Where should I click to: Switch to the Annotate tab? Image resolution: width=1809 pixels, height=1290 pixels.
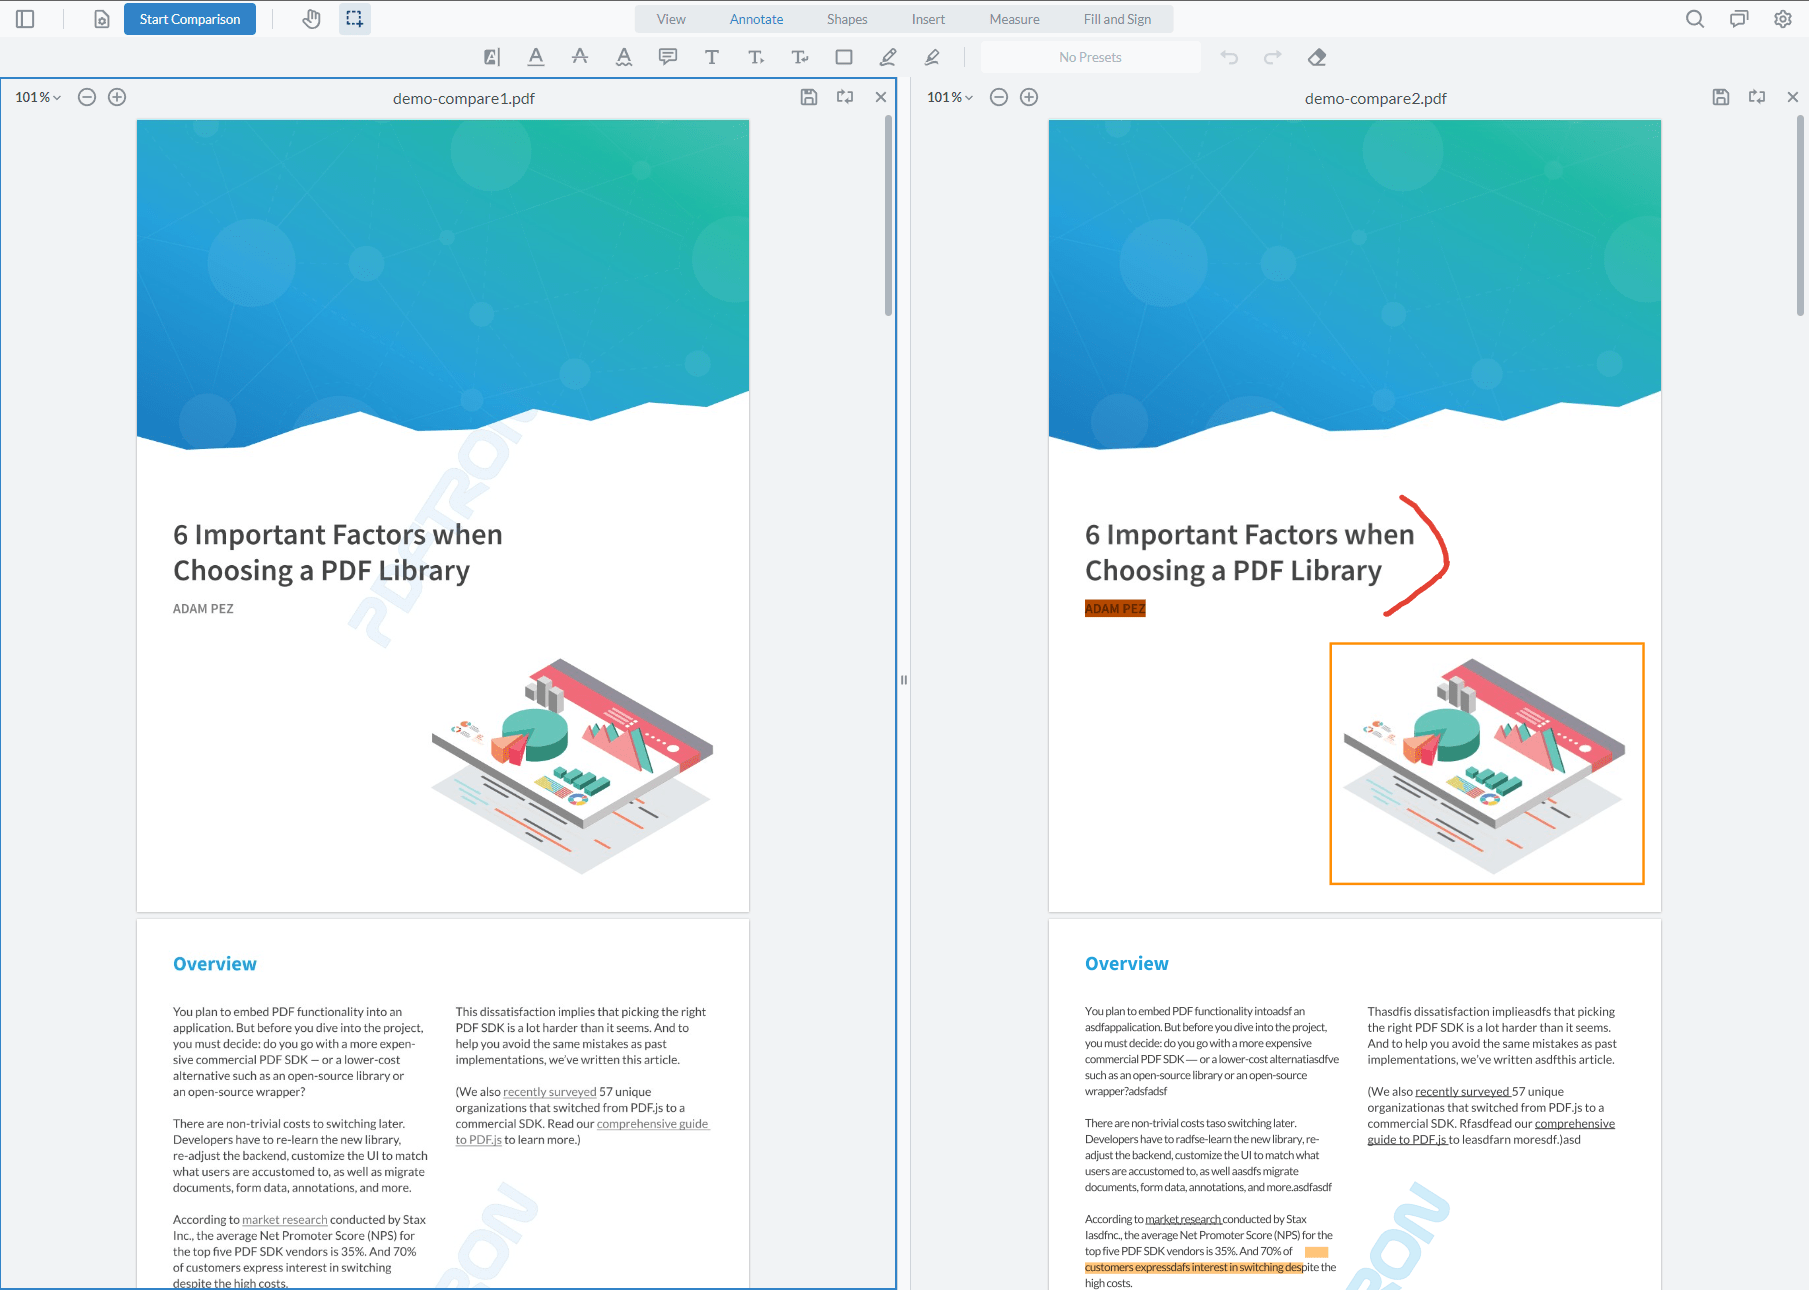click(x=756, y=19)
